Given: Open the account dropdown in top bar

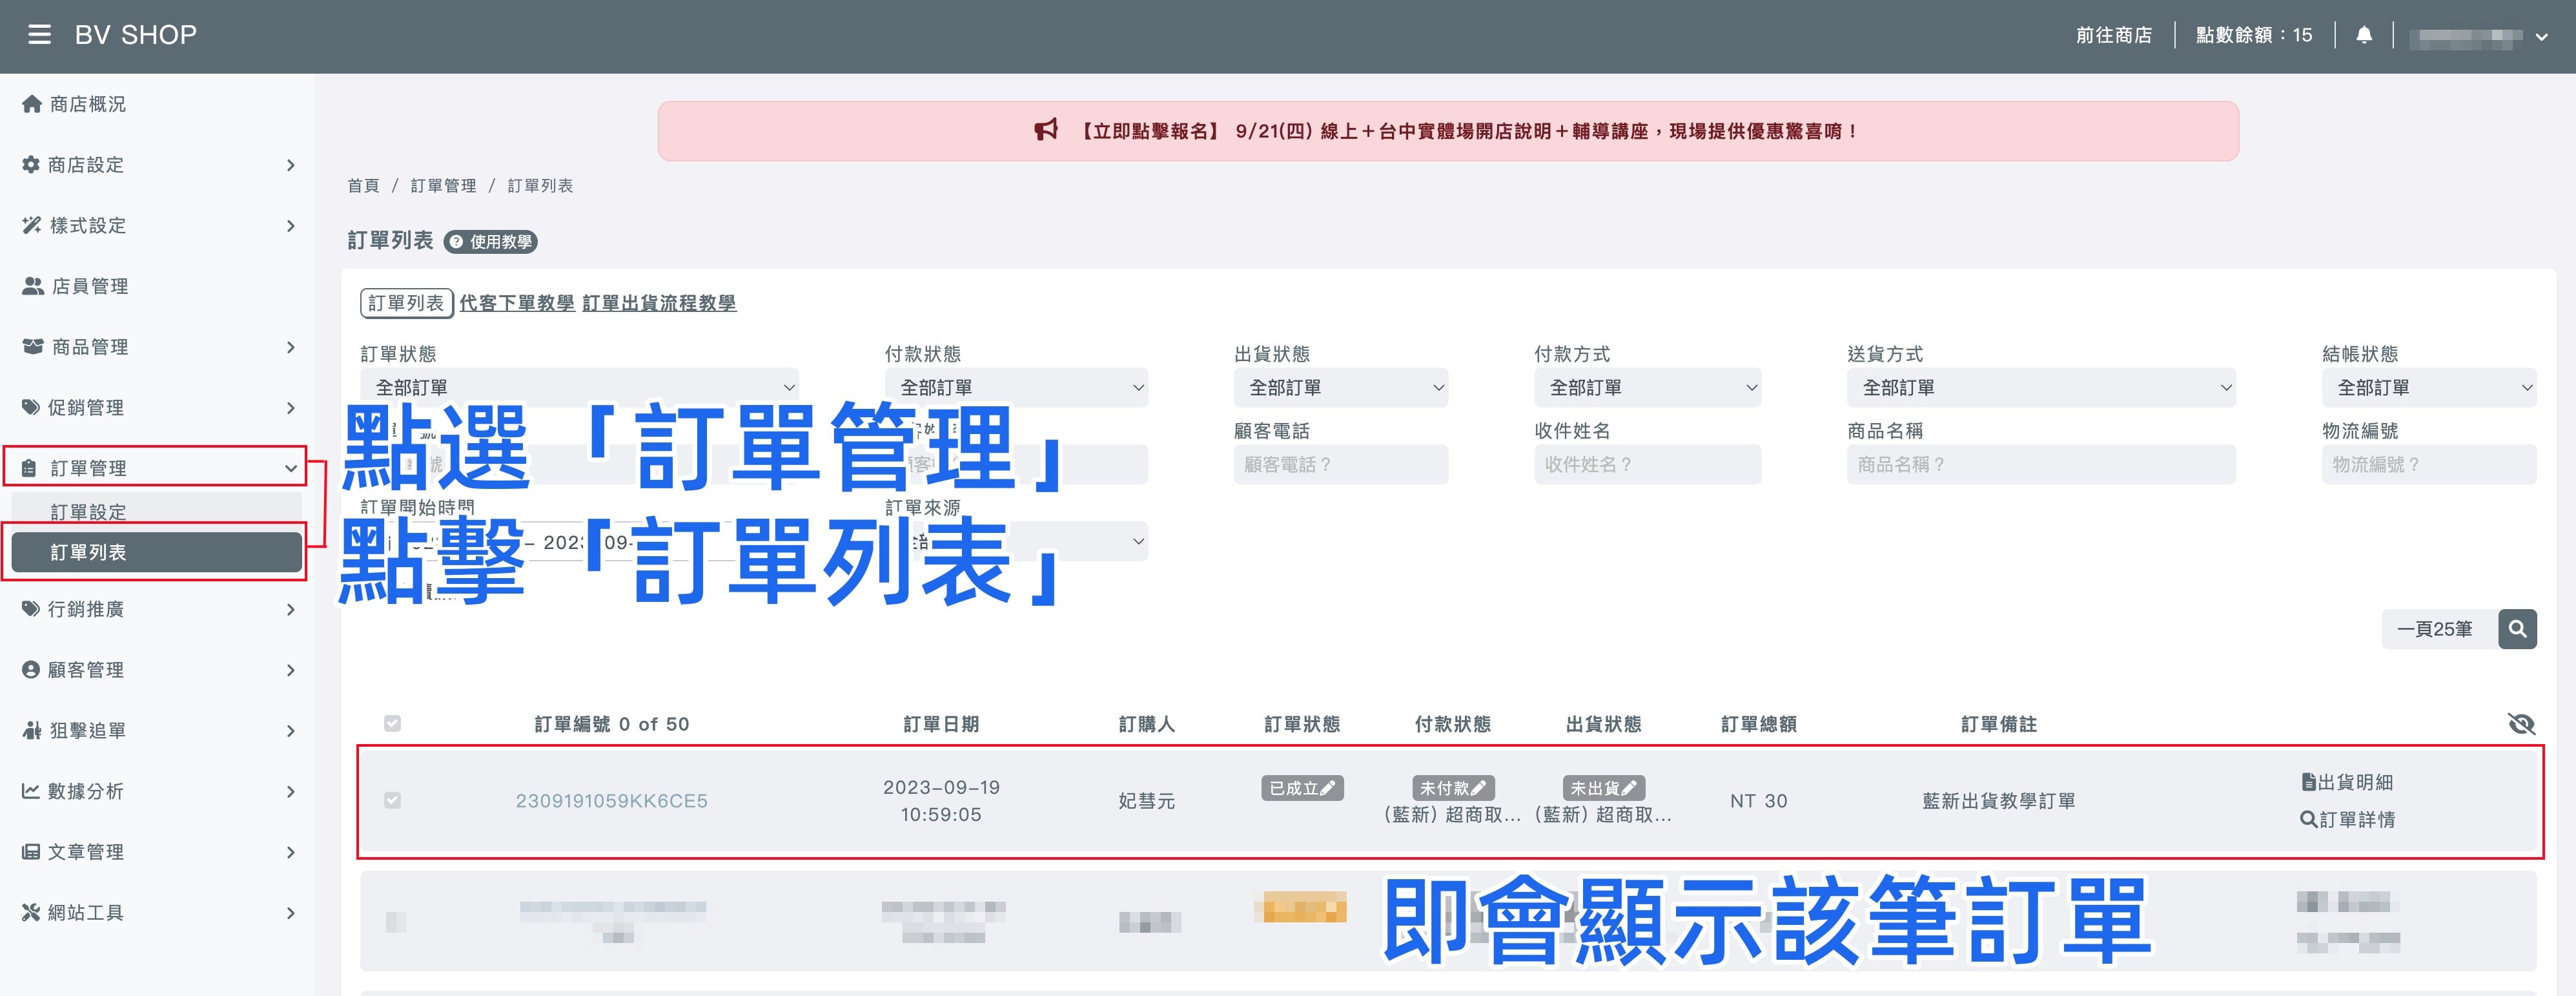Looking at the screenshot, I should pyautogui.click(x=2478, y=36).
